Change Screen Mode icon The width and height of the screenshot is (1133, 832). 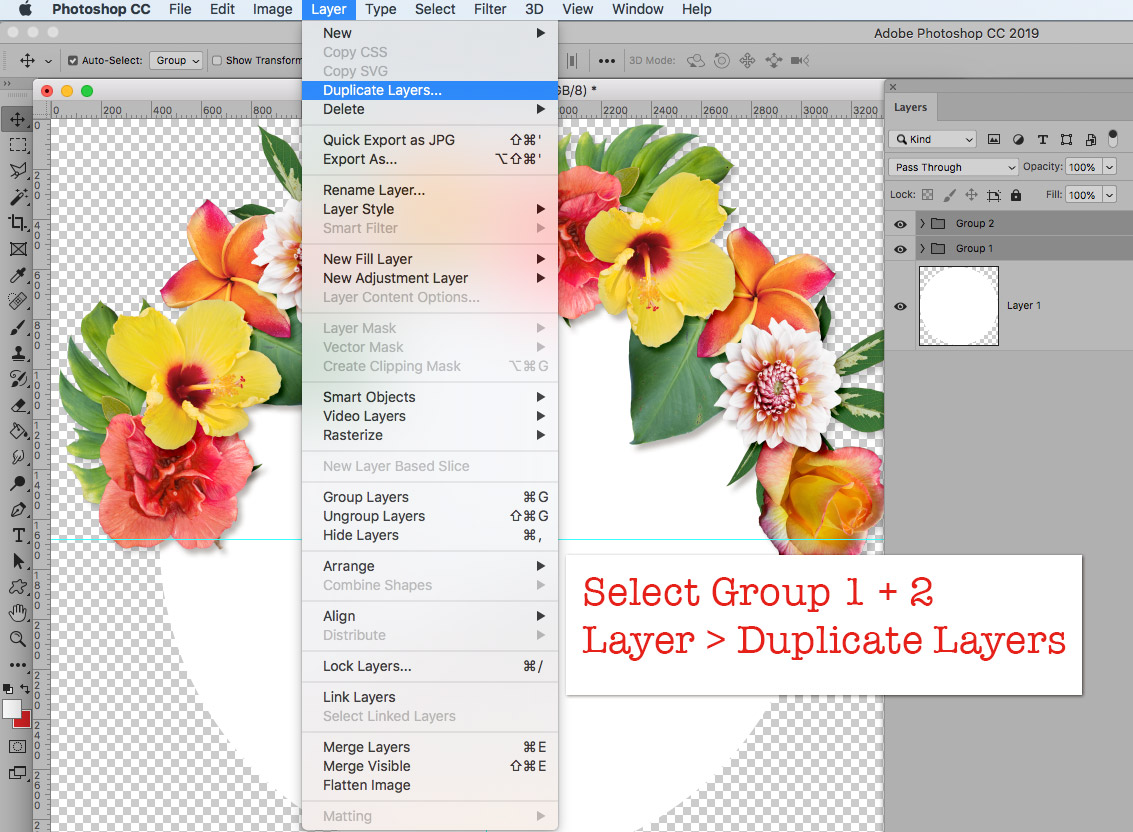coord(17,773)
